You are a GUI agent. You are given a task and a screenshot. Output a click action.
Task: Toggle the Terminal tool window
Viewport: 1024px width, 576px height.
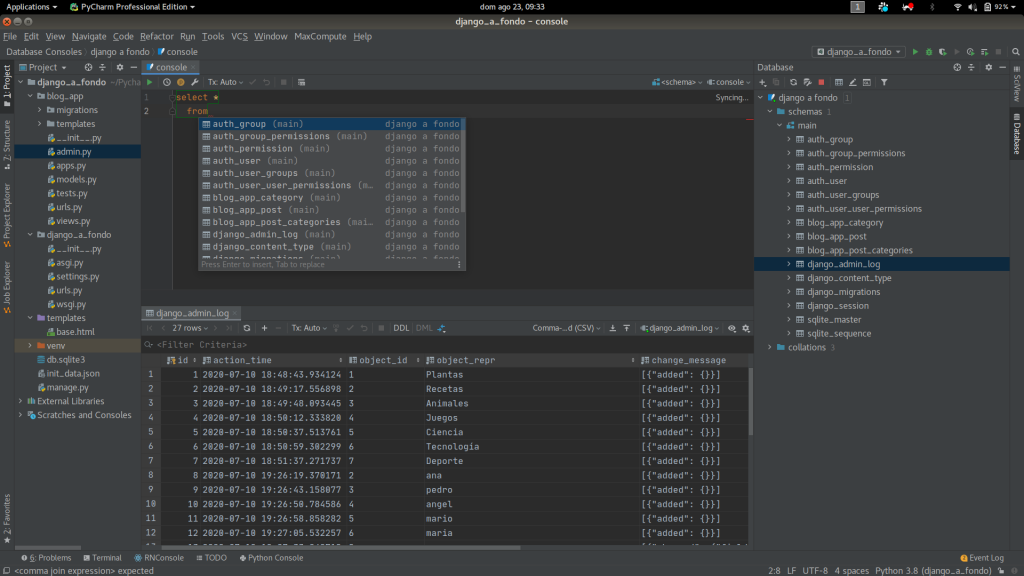click(103, 558)
